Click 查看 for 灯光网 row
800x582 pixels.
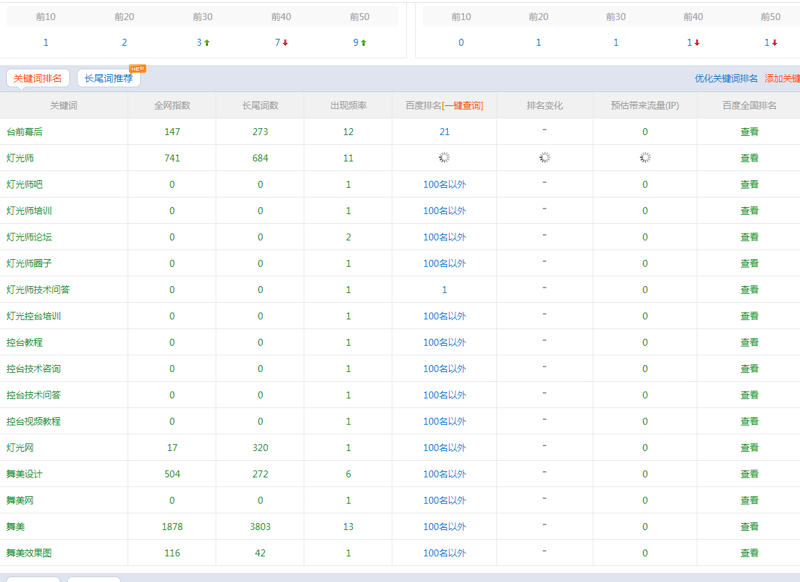tap(749, 448)
